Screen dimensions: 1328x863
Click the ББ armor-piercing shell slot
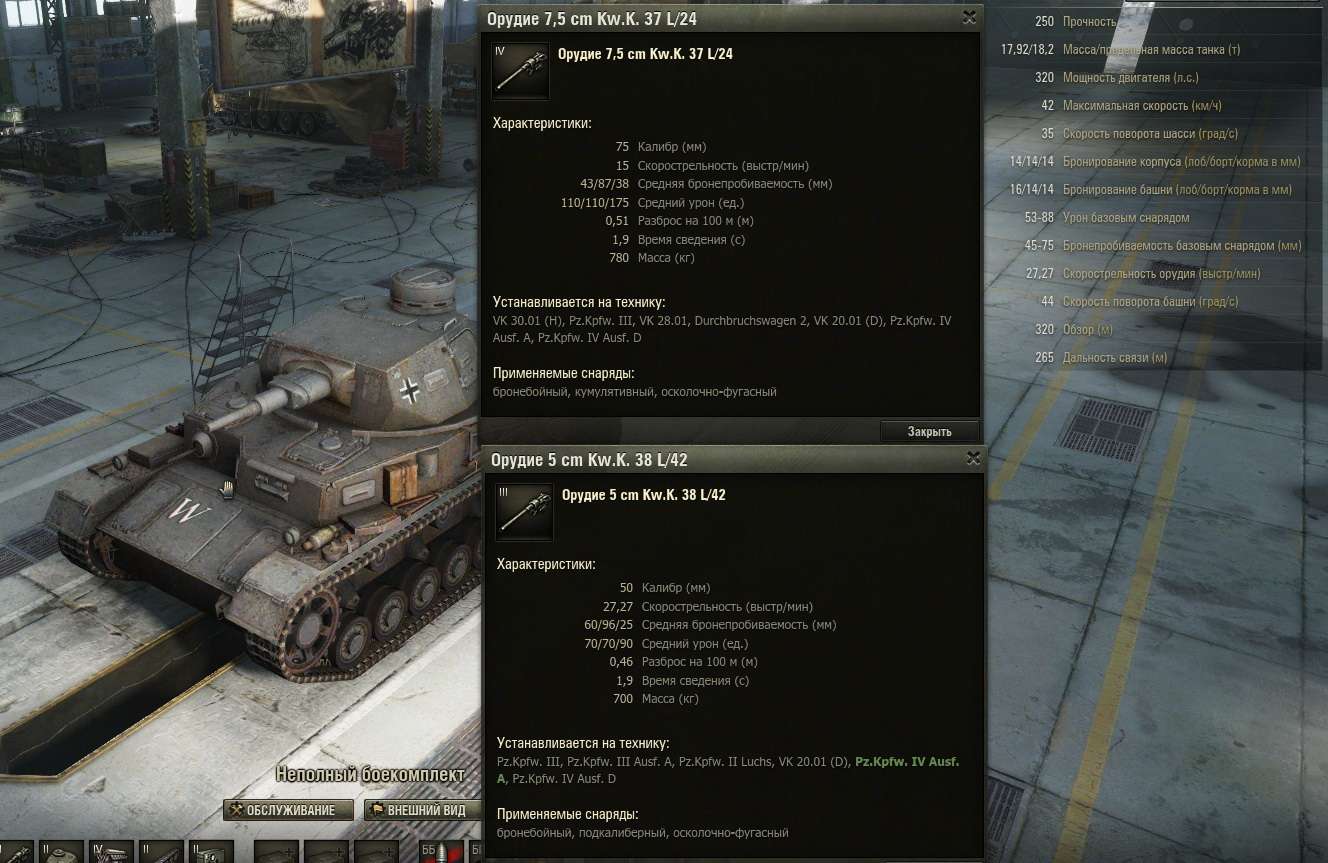tap(441, 852)
